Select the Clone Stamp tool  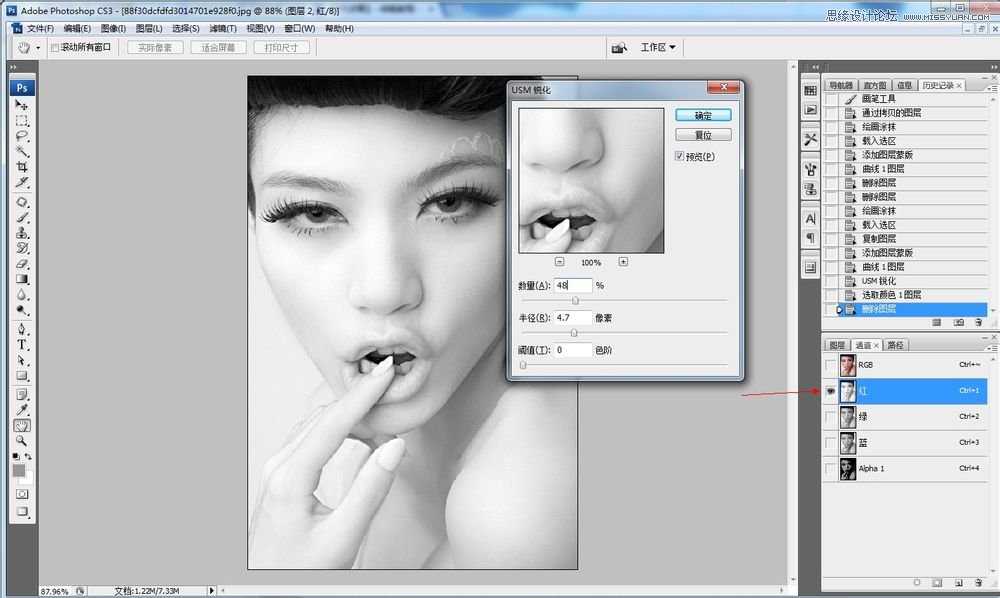coord(22,233)
